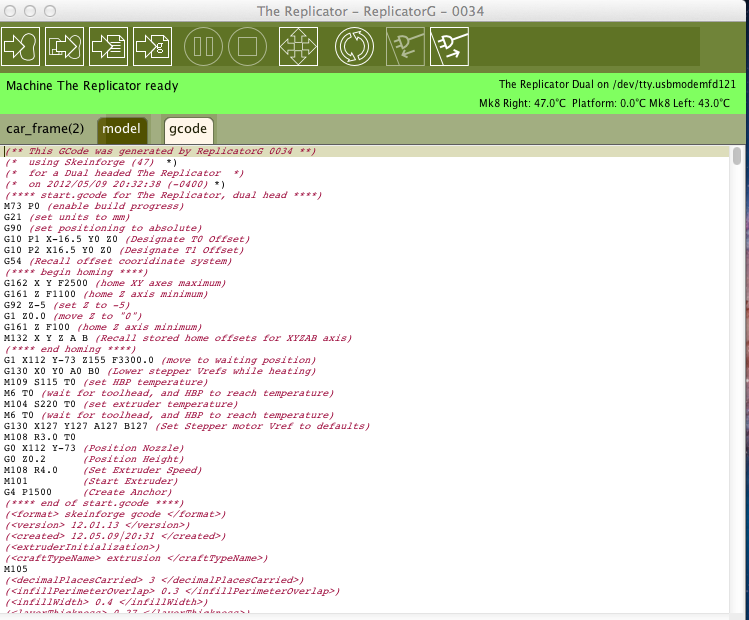Click the 'end of start.gcode' comment line

click(x=94, y=502)
